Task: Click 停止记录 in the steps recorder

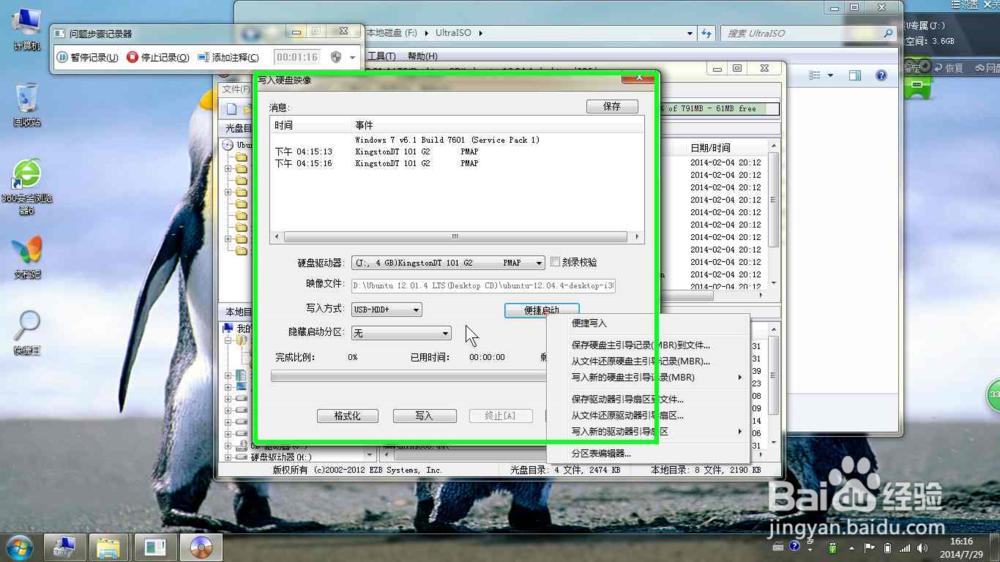Action: click(x=158, y=57)
